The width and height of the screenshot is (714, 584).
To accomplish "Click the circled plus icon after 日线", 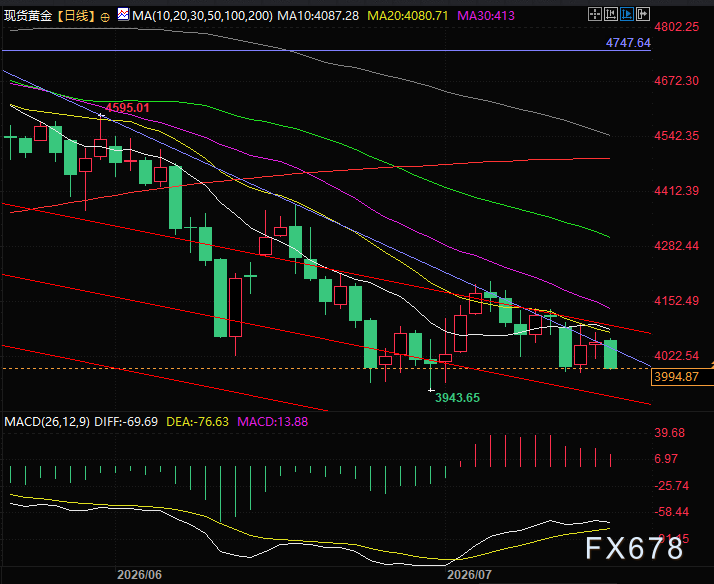I will pyautogui.click(x=105, y=17).
